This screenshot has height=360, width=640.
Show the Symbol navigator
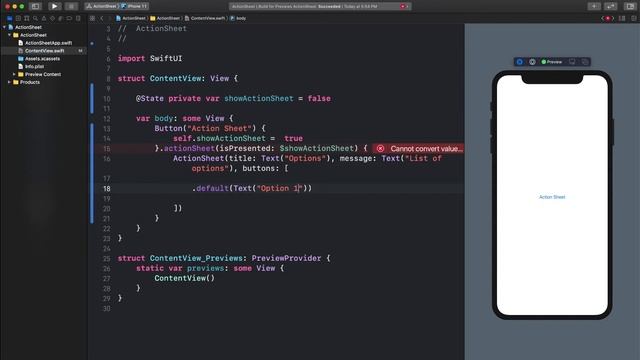pos(27,18)
